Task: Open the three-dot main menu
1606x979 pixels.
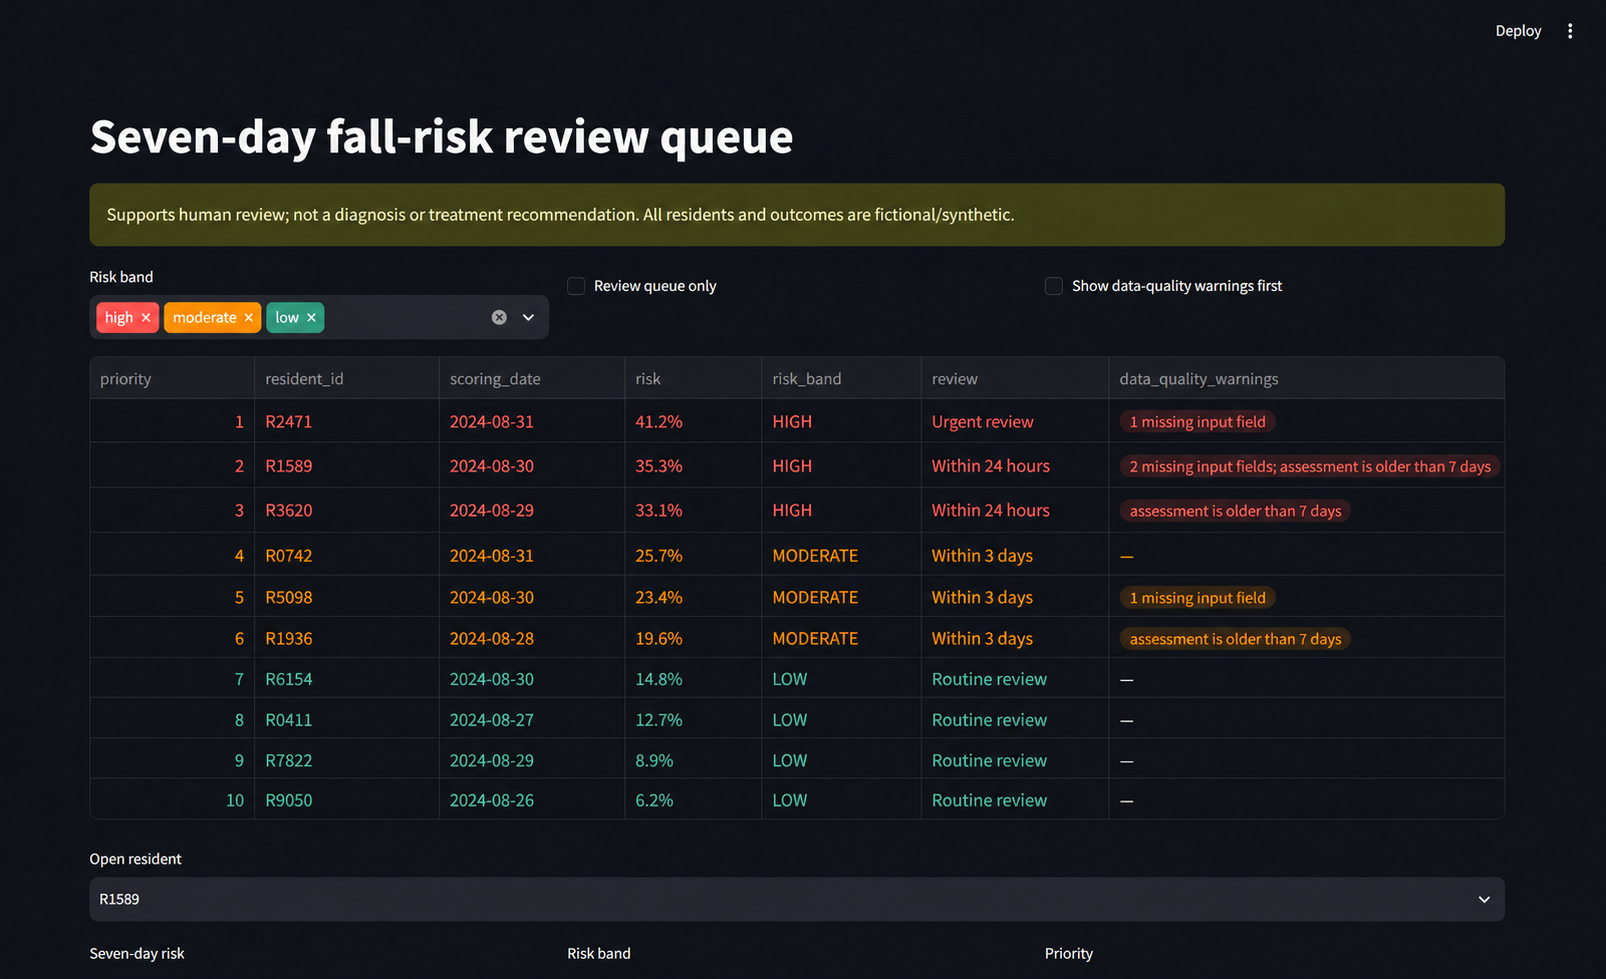Action: 1570,31
